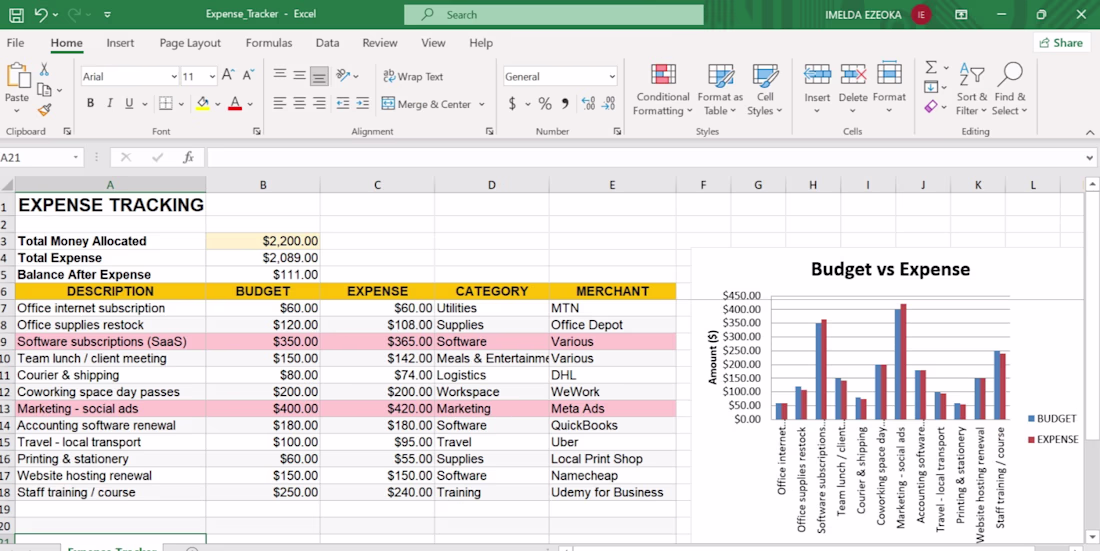Switch to the Insert tab

(120, 43)
